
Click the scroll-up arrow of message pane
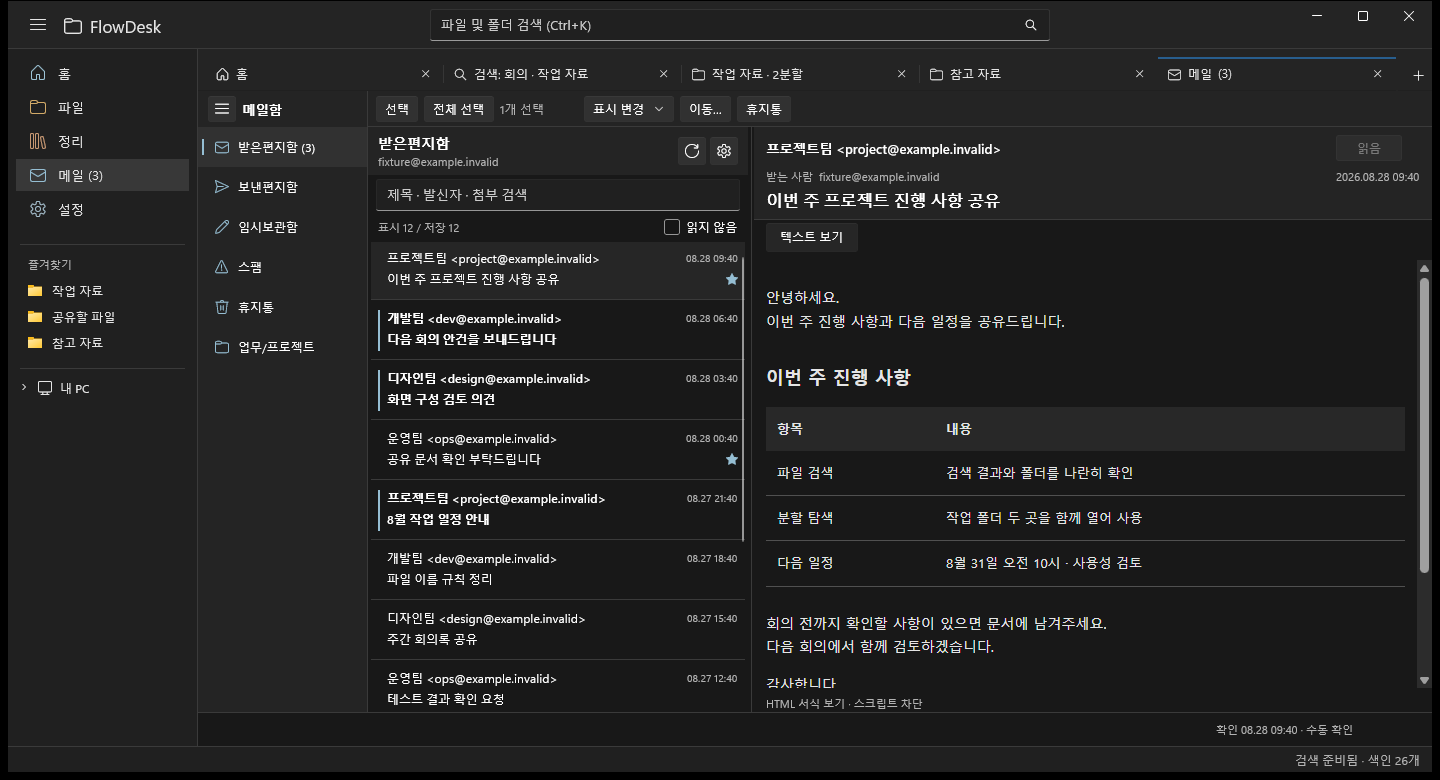pyautogui.click(x=1424, y=267)
